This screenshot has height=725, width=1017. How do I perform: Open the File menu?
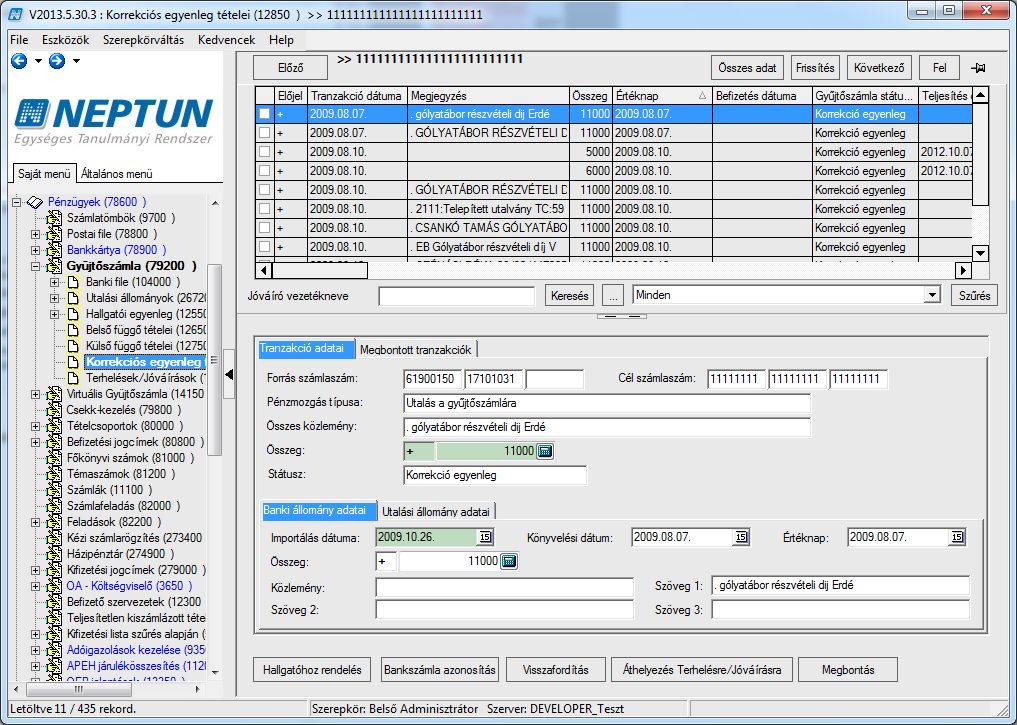(19, 40)
